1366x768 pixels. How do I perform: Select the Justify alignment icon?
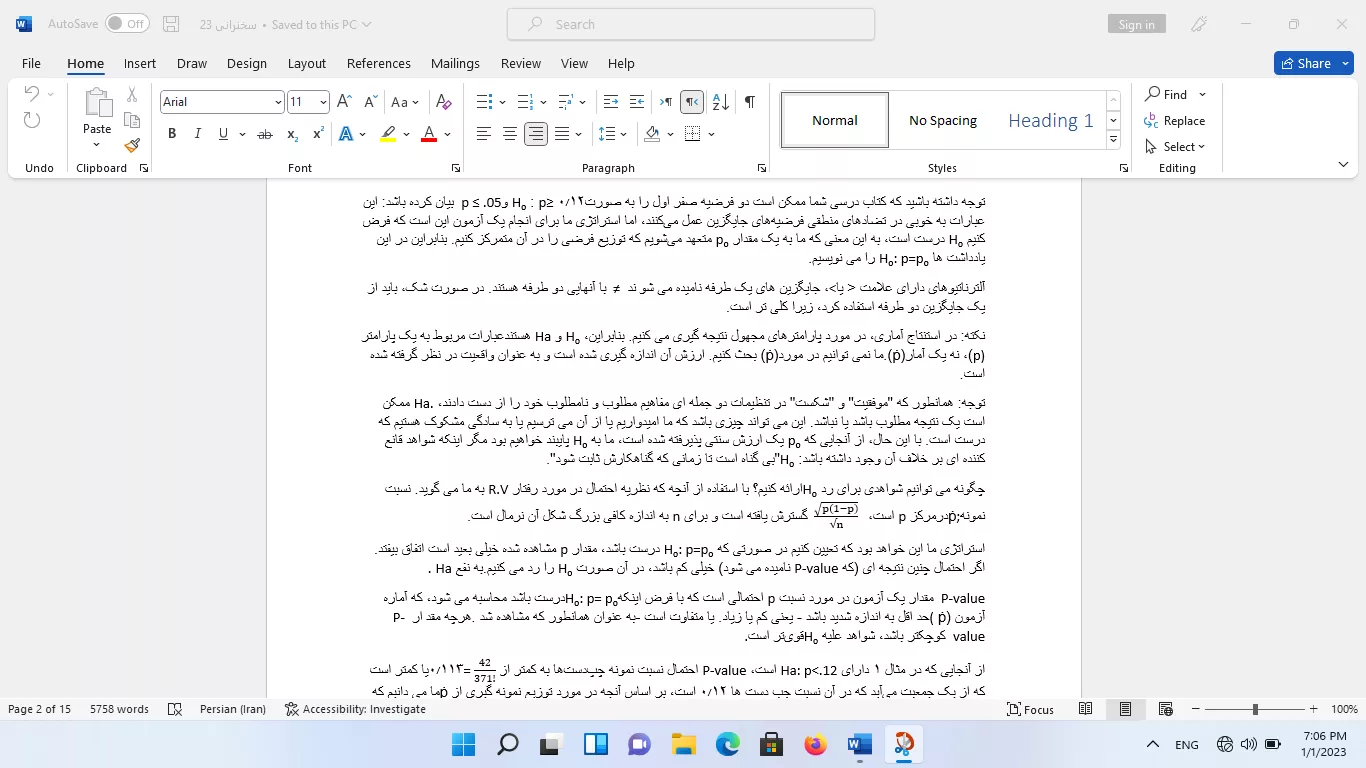click(x=562, y=134)
